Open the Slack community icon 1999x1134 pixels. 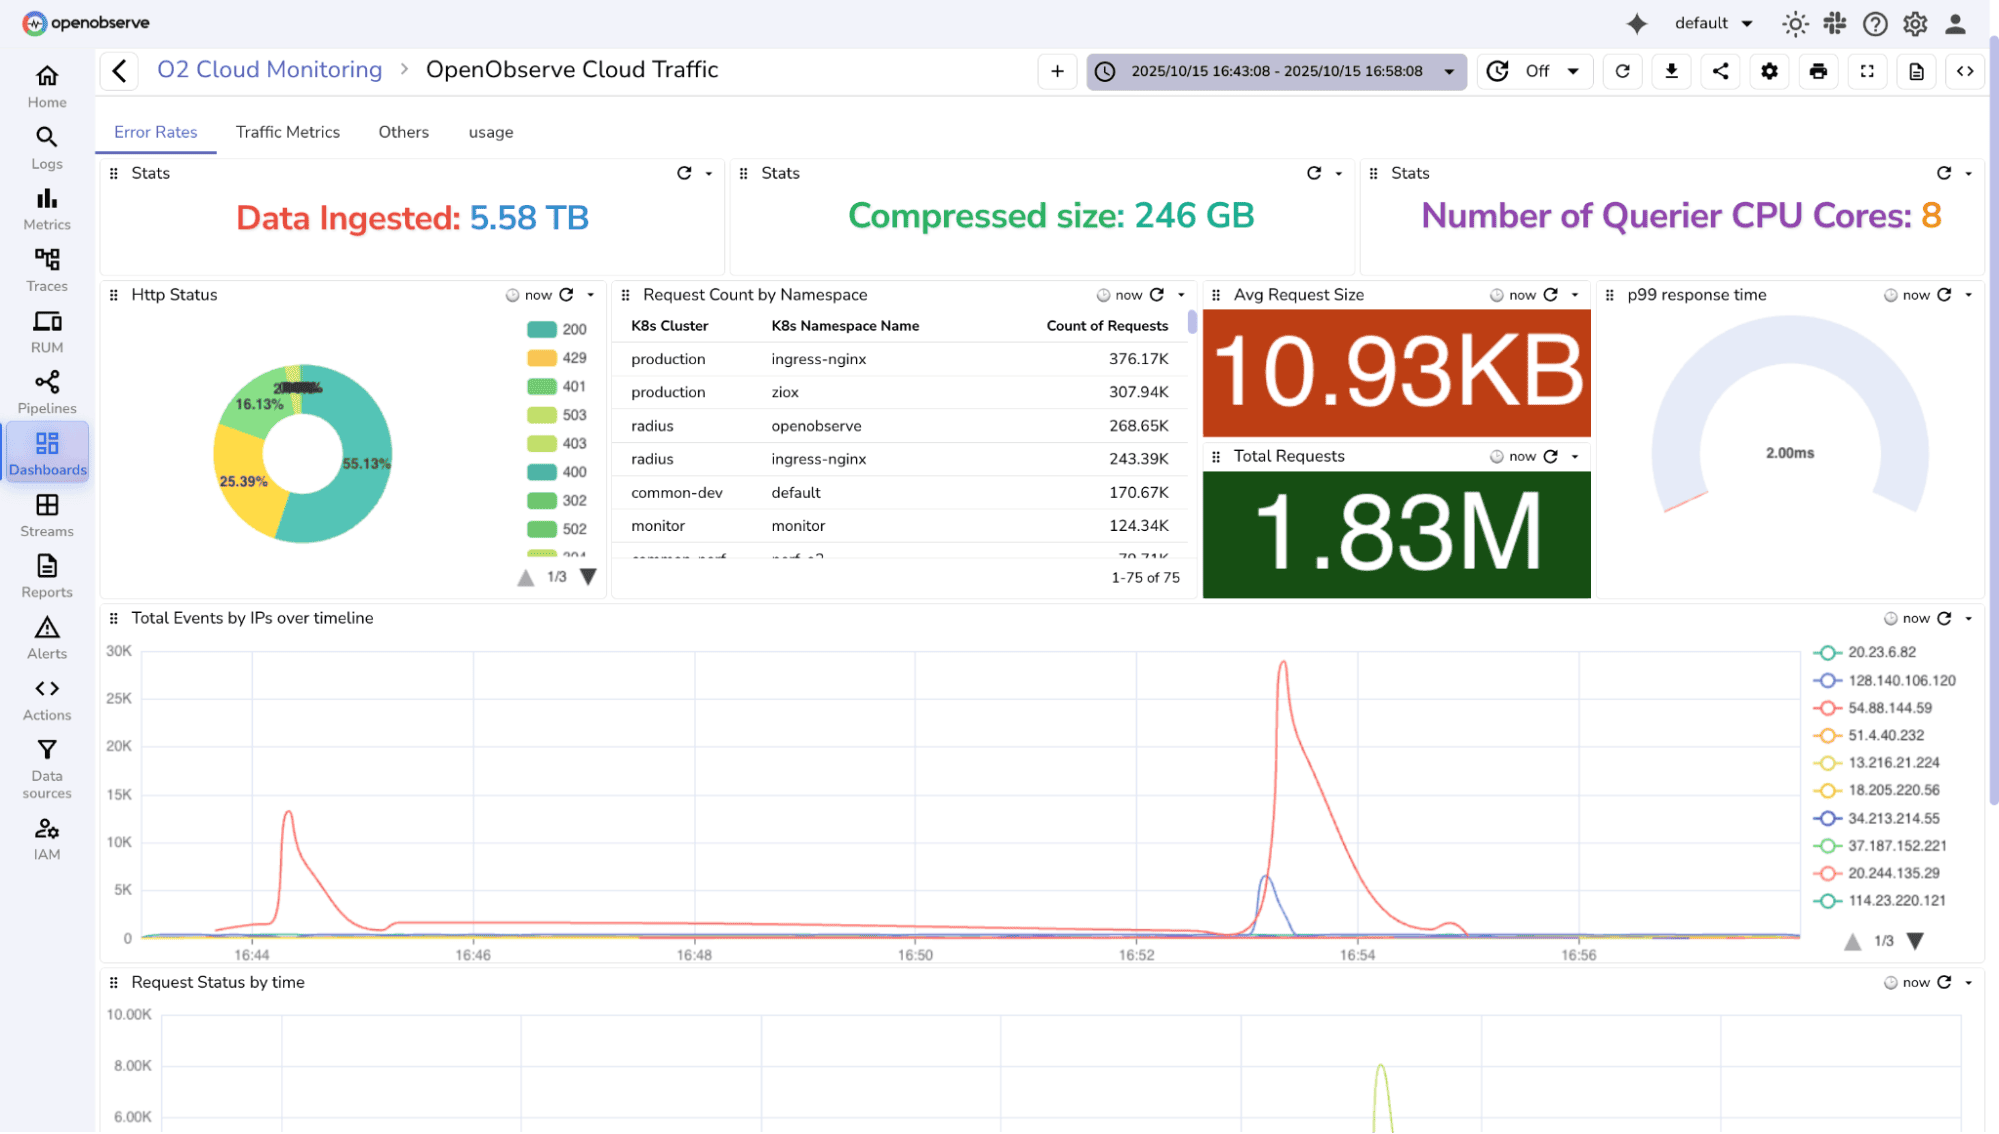[x=1835, y=23]
